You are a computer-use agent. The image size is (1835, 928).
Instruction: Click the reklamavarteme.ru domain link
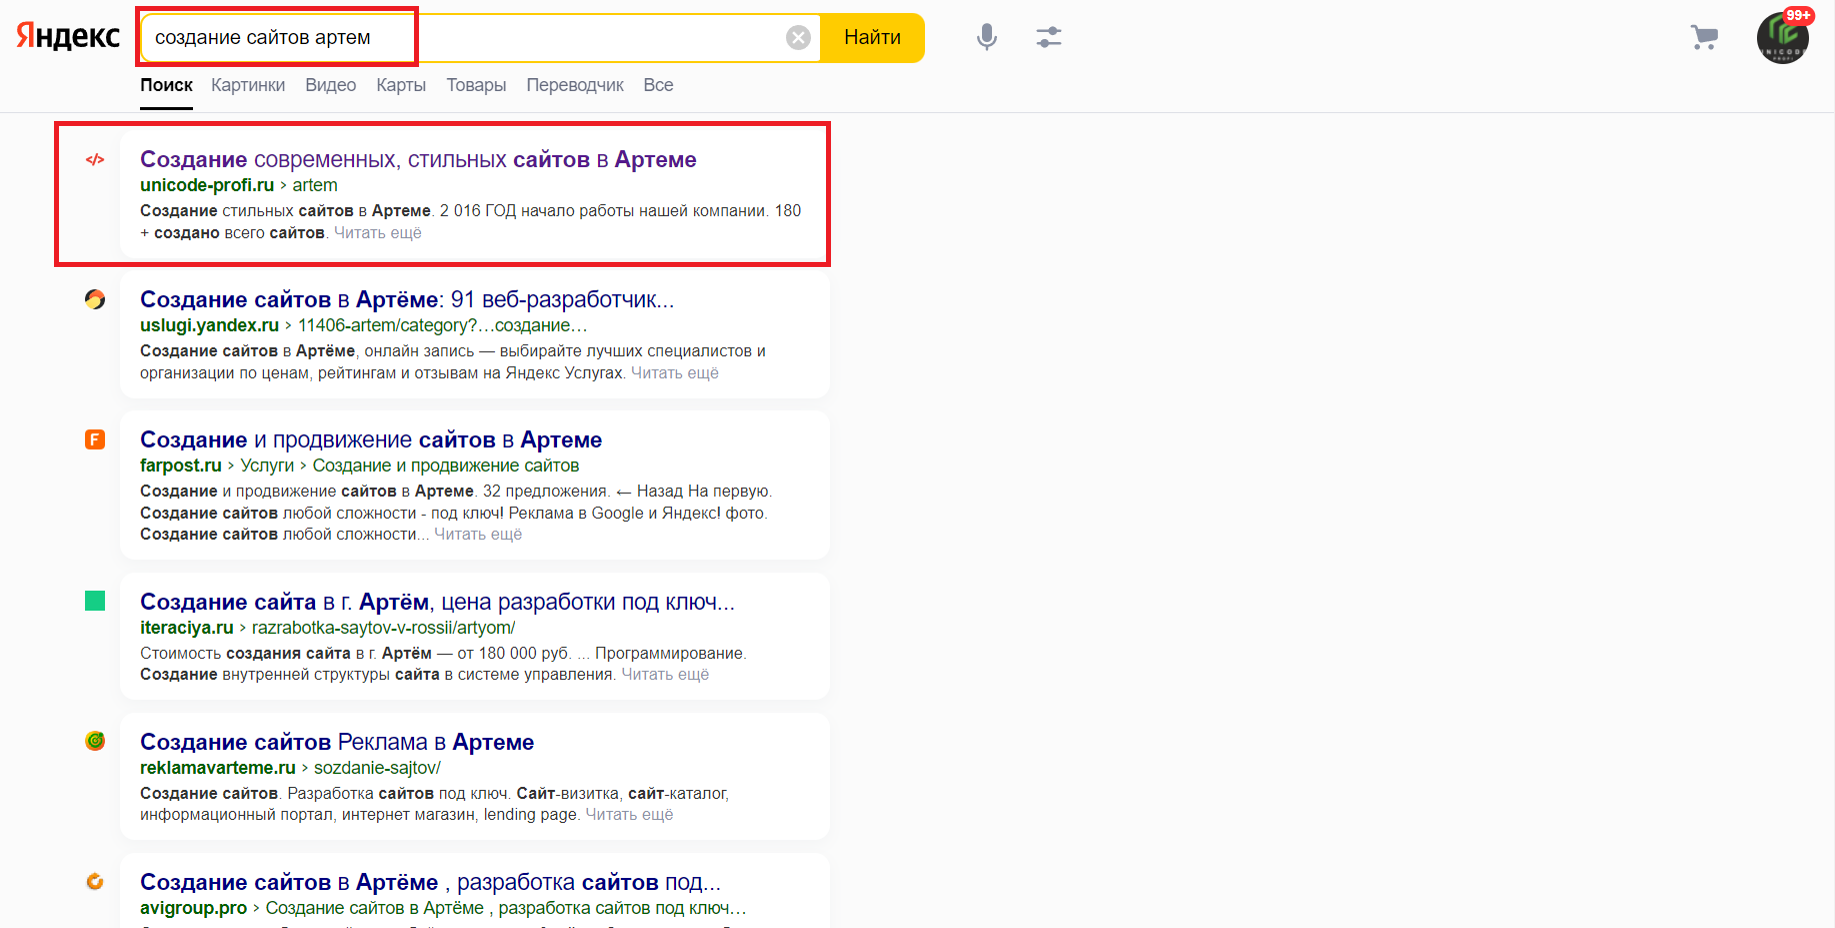(x=218, y=767)
